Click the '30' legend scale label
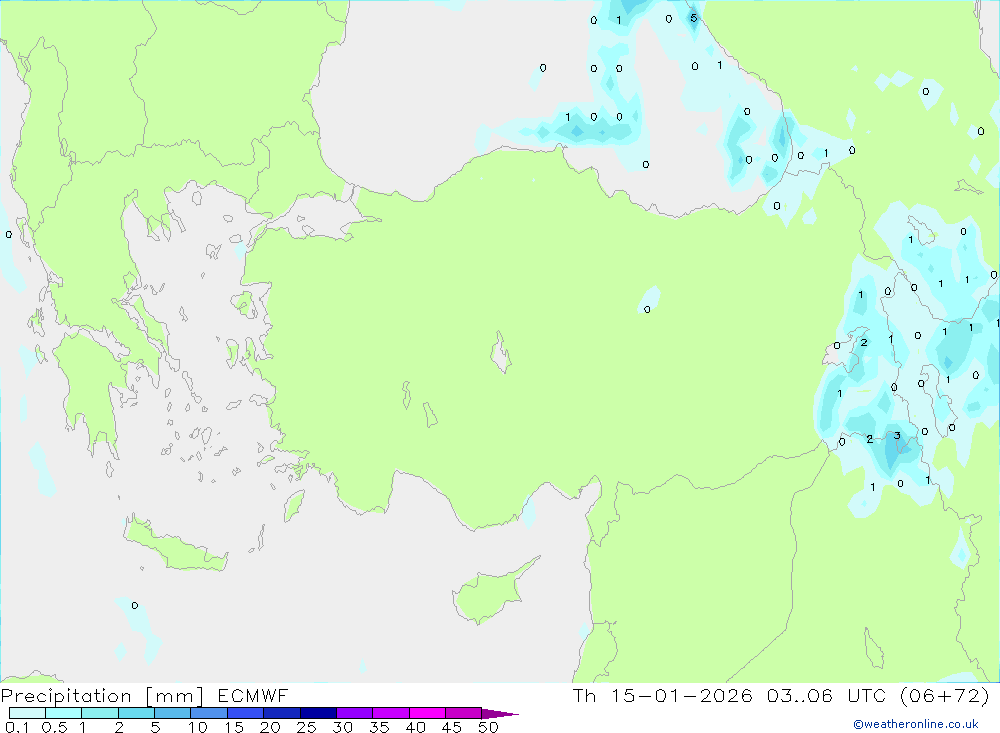The image size is (1000, 733). [343, 727]
